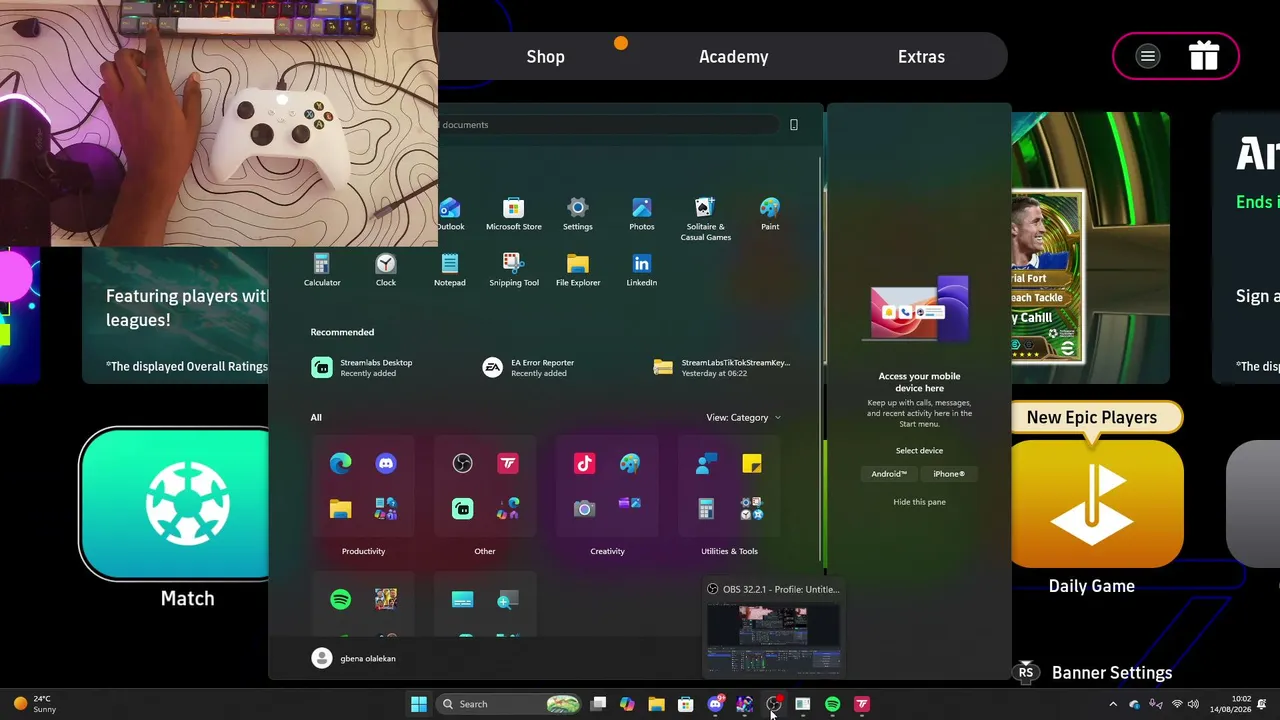The image size is (1280, 720).
Task: Switch to the Academy tab
Action: [x=734, y=57]
